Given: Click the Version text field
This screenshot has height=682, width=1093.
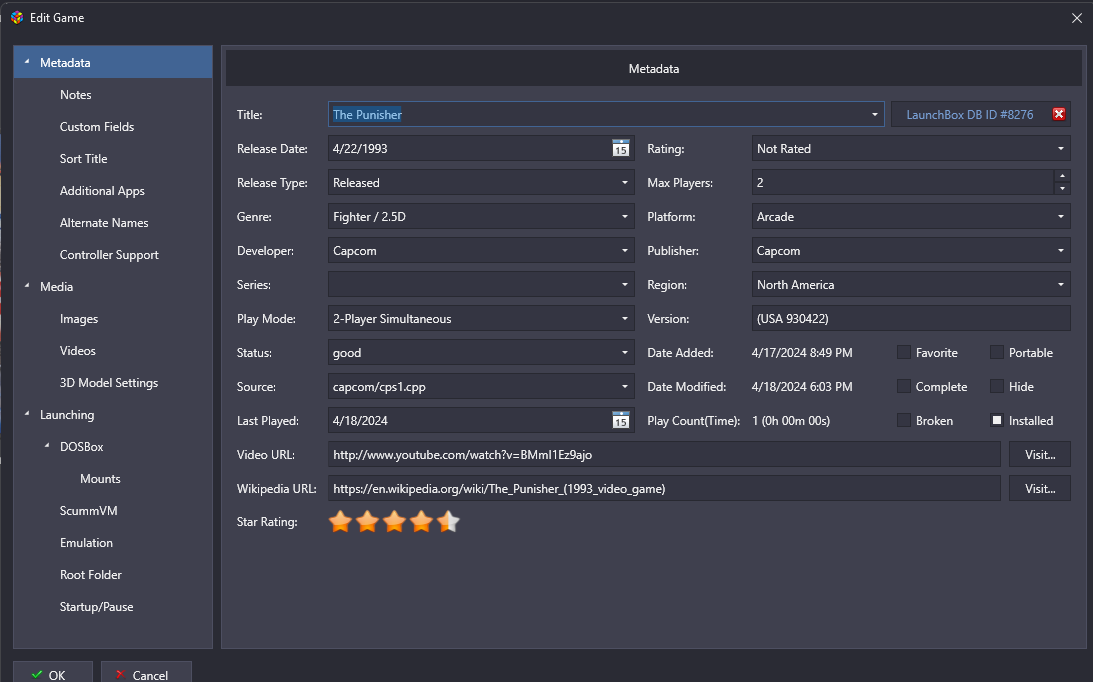Looking at the screenshot, I should (x=910, y=319).
